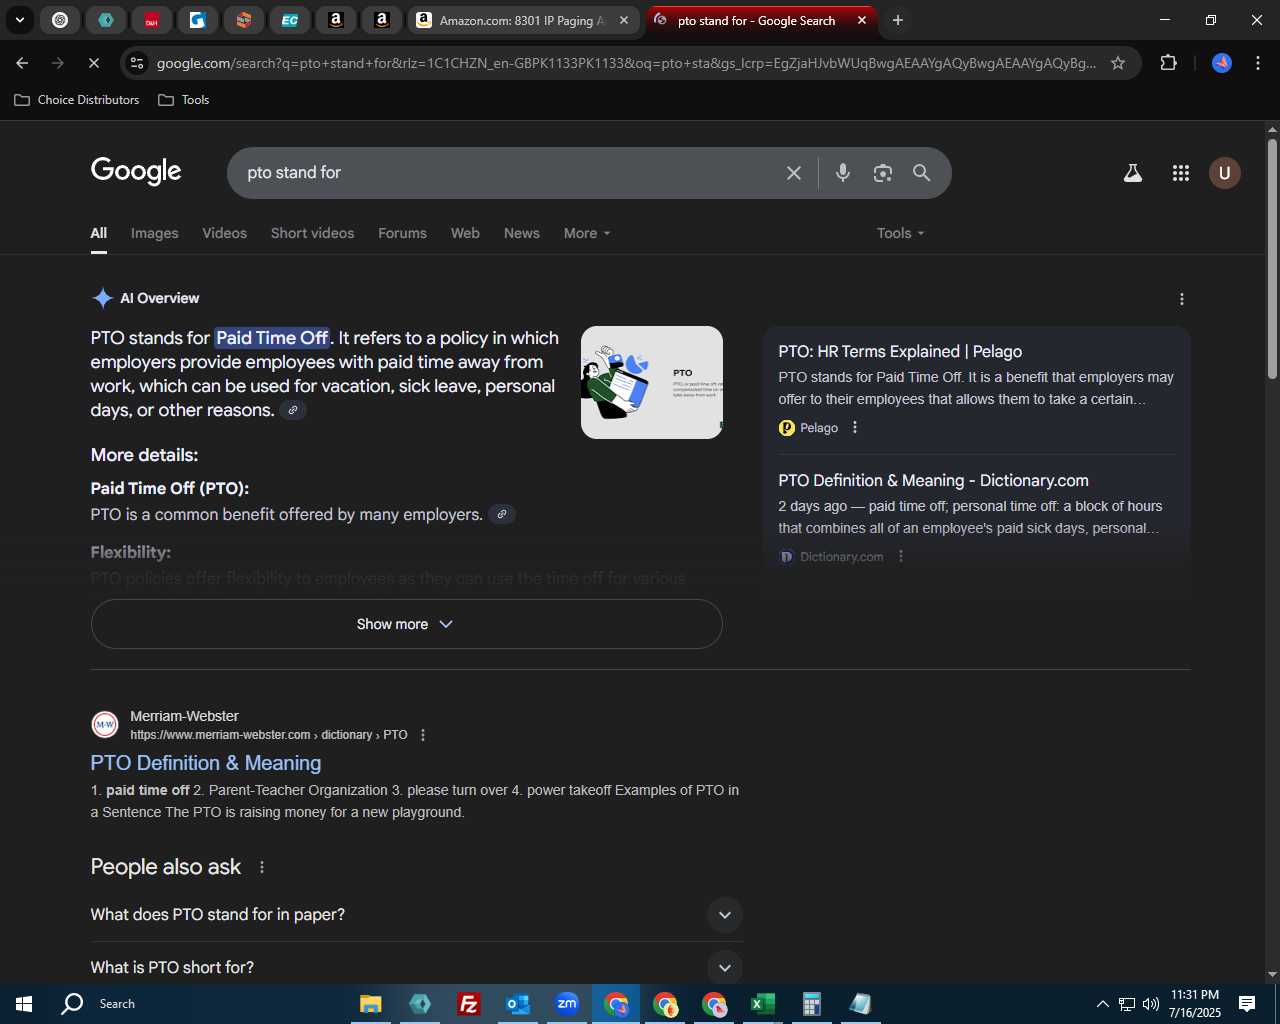This screenshot has height=1024, width=1280.
Task: Open the Google account avatar U
Action: (x=1225, y=173)
